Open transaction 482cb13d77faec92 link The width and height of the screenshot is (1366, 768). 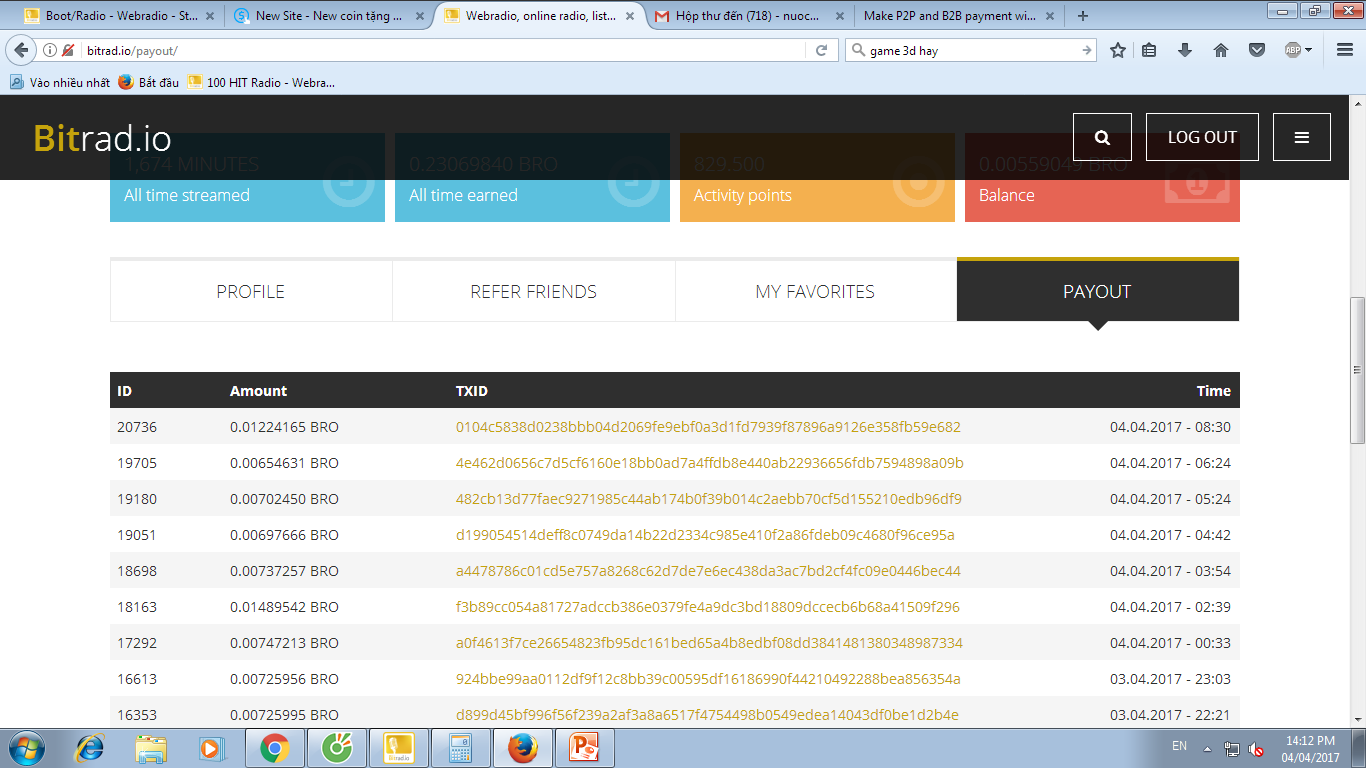click(x=709, y=499)
